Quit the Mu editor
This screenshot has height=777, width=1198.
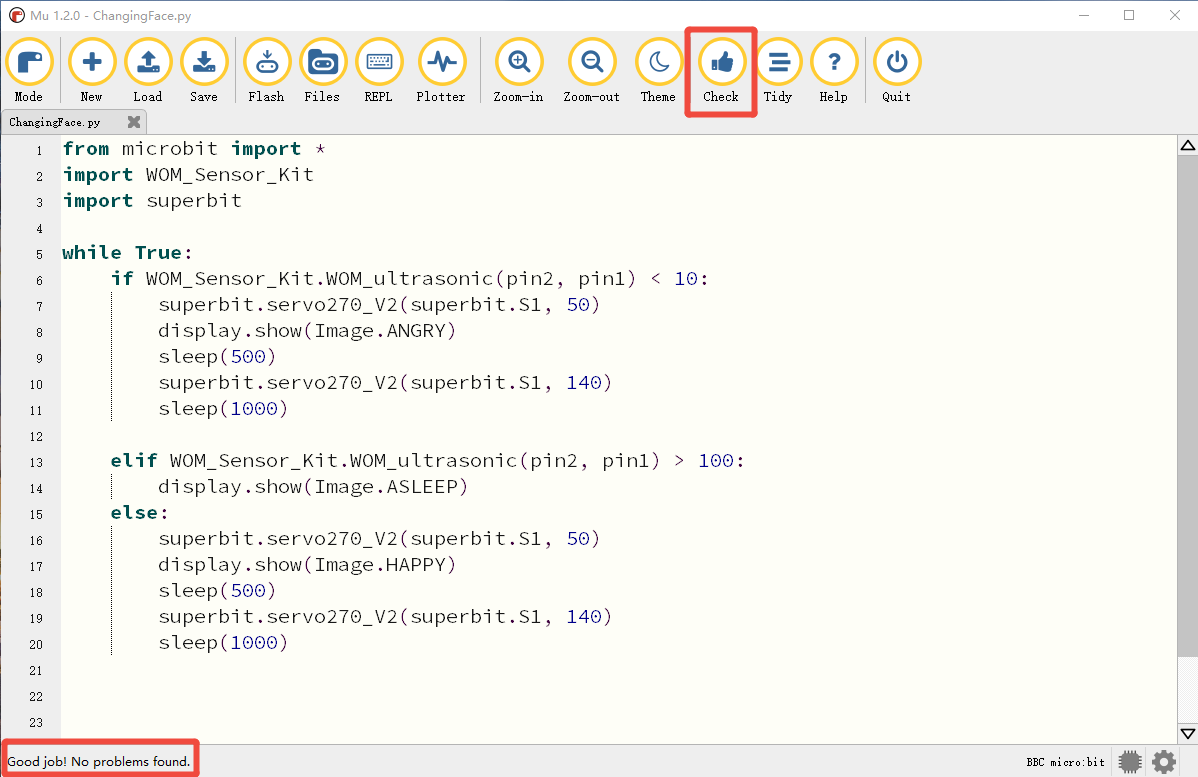pos(896,70)
